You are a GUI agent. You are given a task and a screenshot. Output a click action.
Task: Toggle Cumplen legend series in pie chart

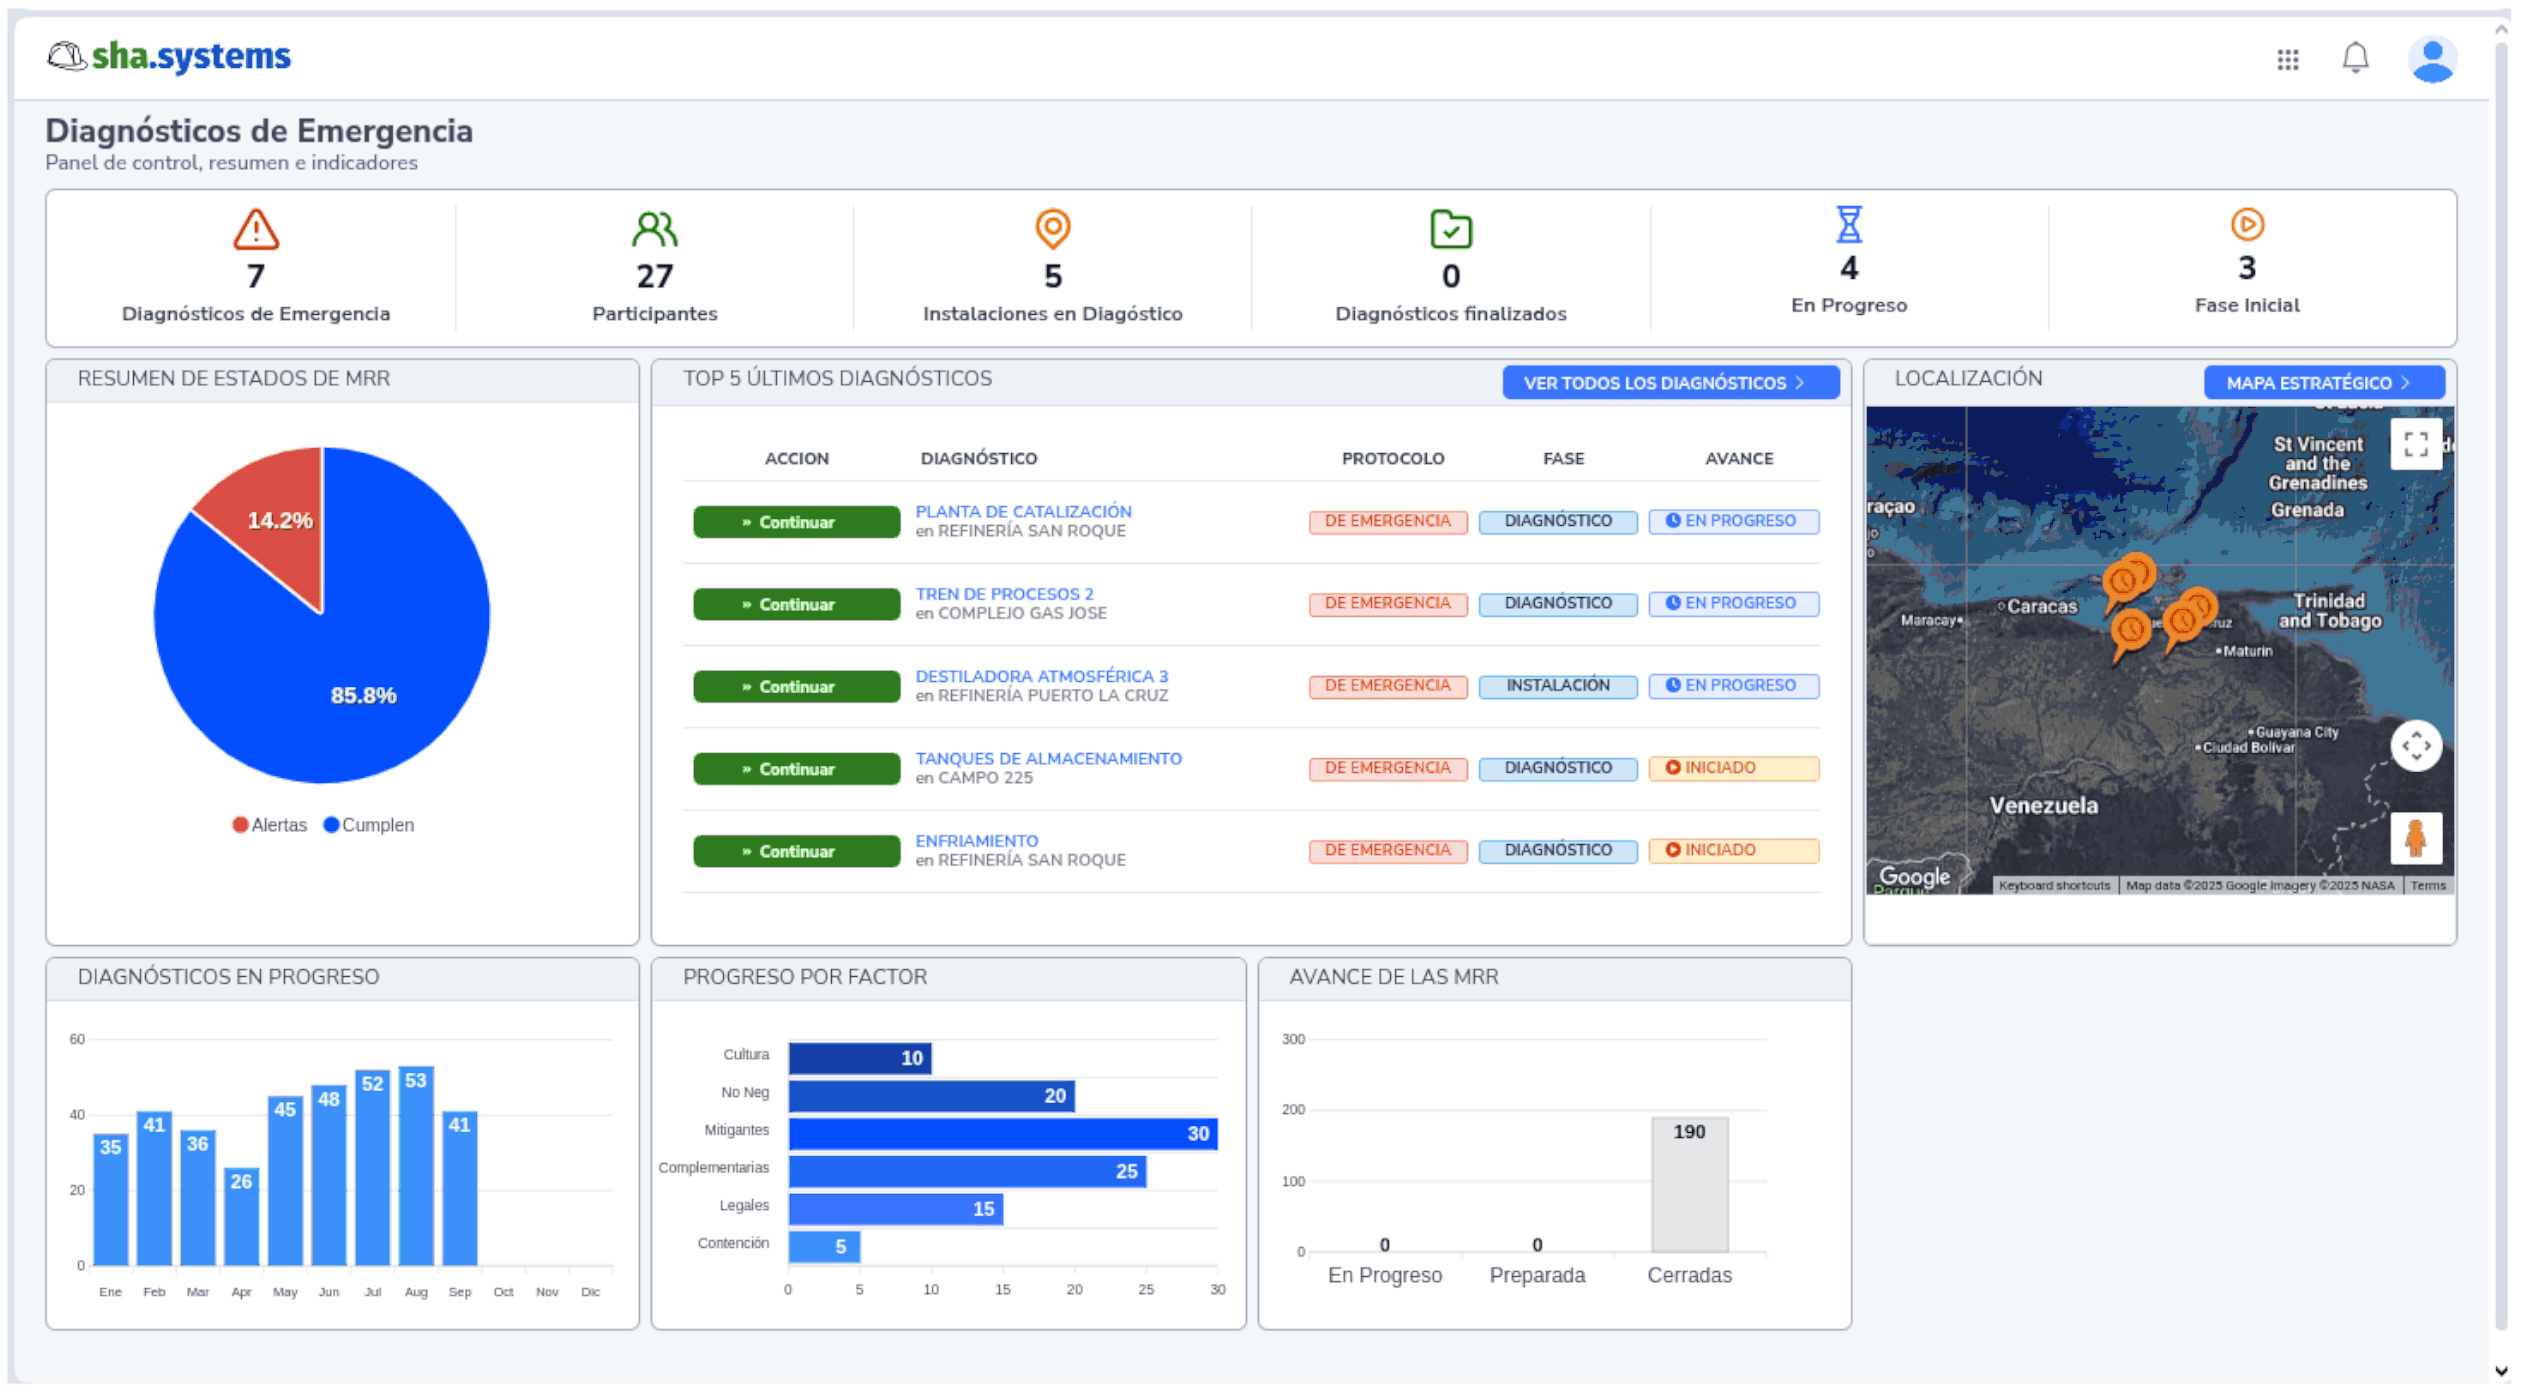pyautogui.click(x=368, y=825)
